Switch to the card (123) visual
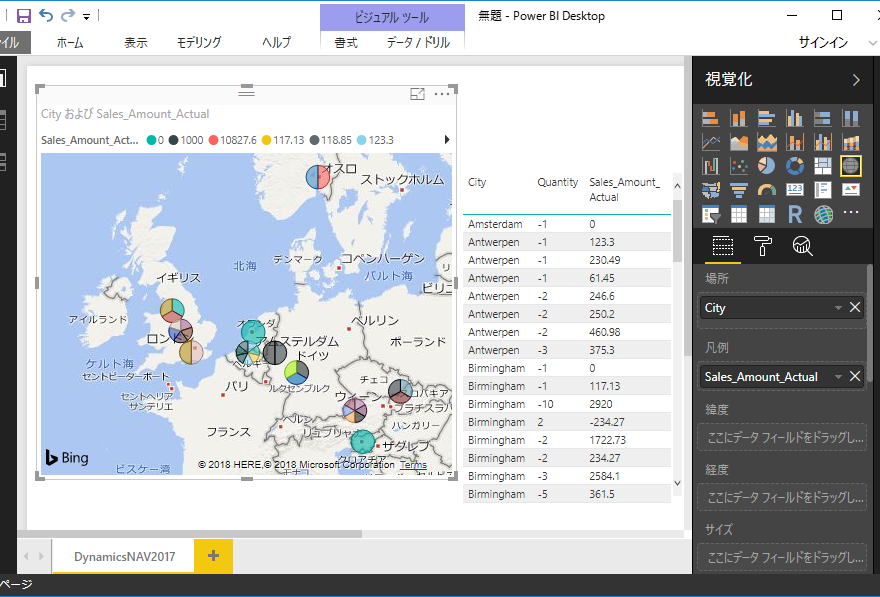This screenshot has height=597, width=880. [x=795, y=190]
